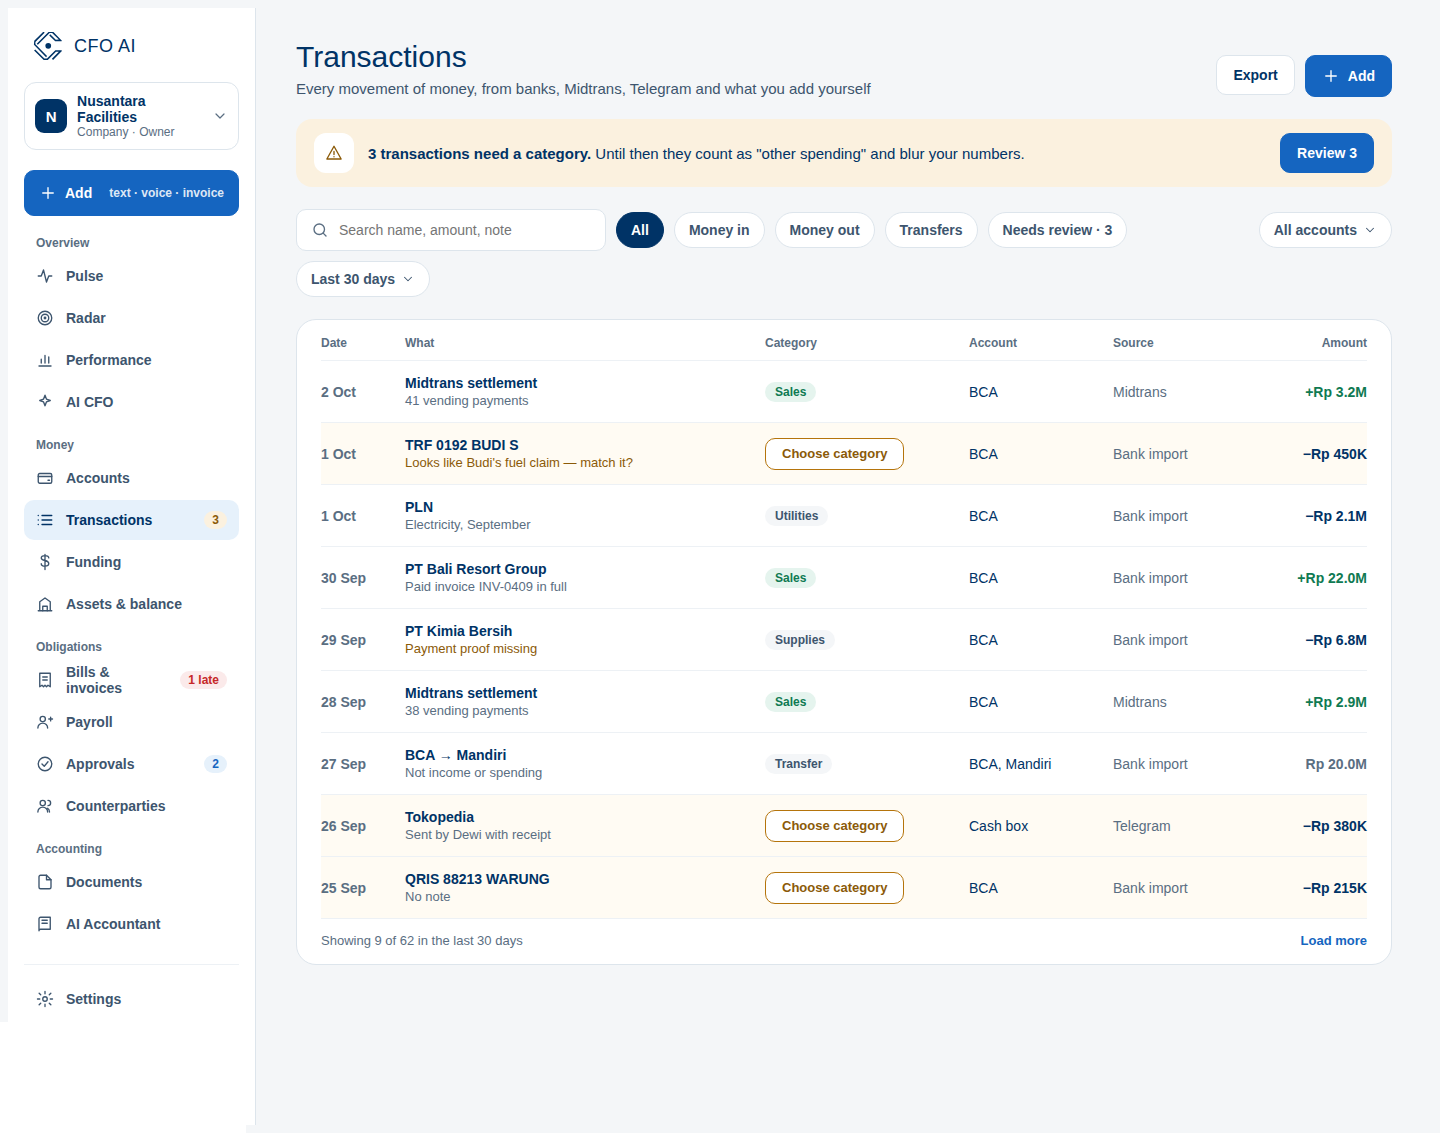The image size is (1440, 1133).
Task: Click the Funding dollar icon
Action: point(45,562)
